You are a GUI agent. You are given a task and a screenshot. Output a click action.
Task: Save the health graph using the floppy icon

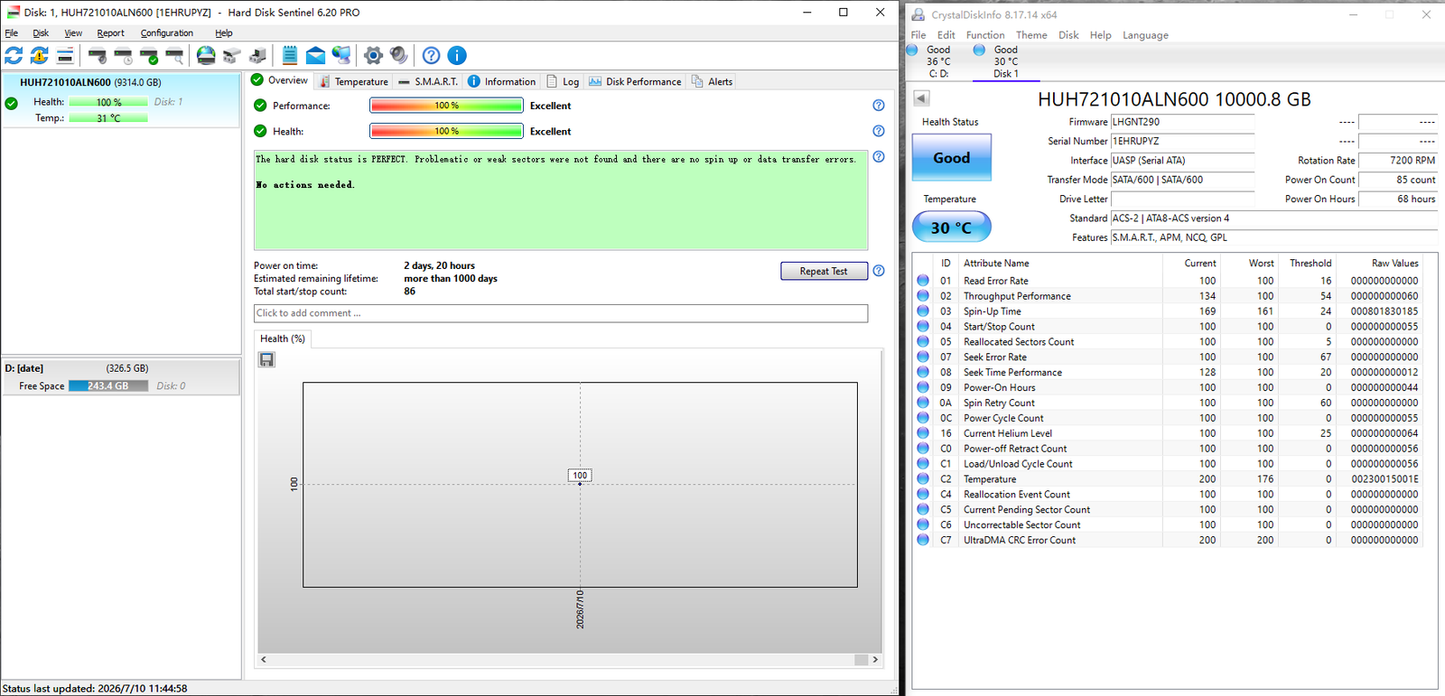267,360
